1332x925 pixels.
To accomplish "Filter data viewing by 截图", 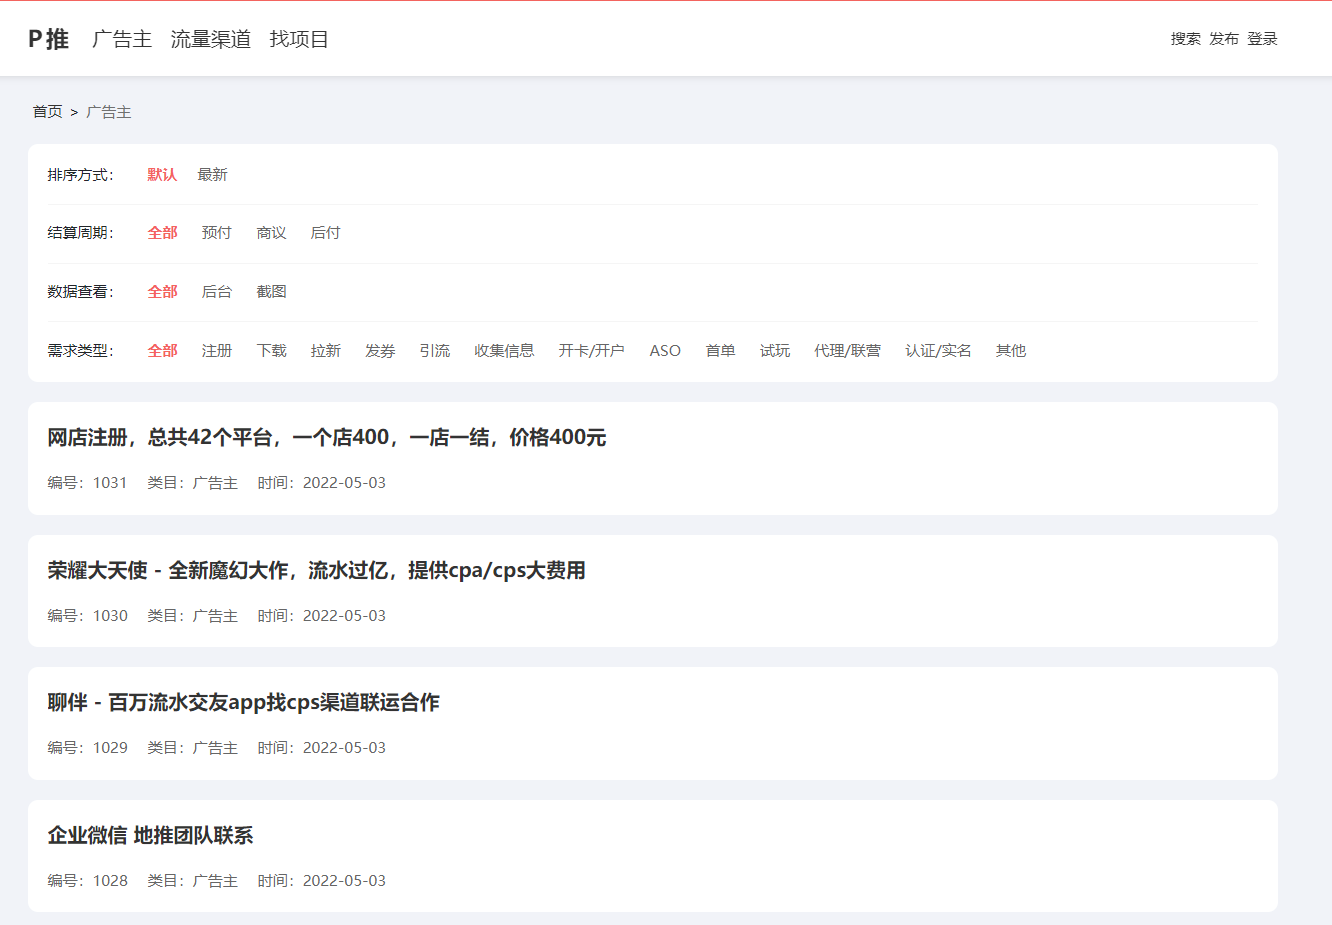I will (x=271, y=292).
